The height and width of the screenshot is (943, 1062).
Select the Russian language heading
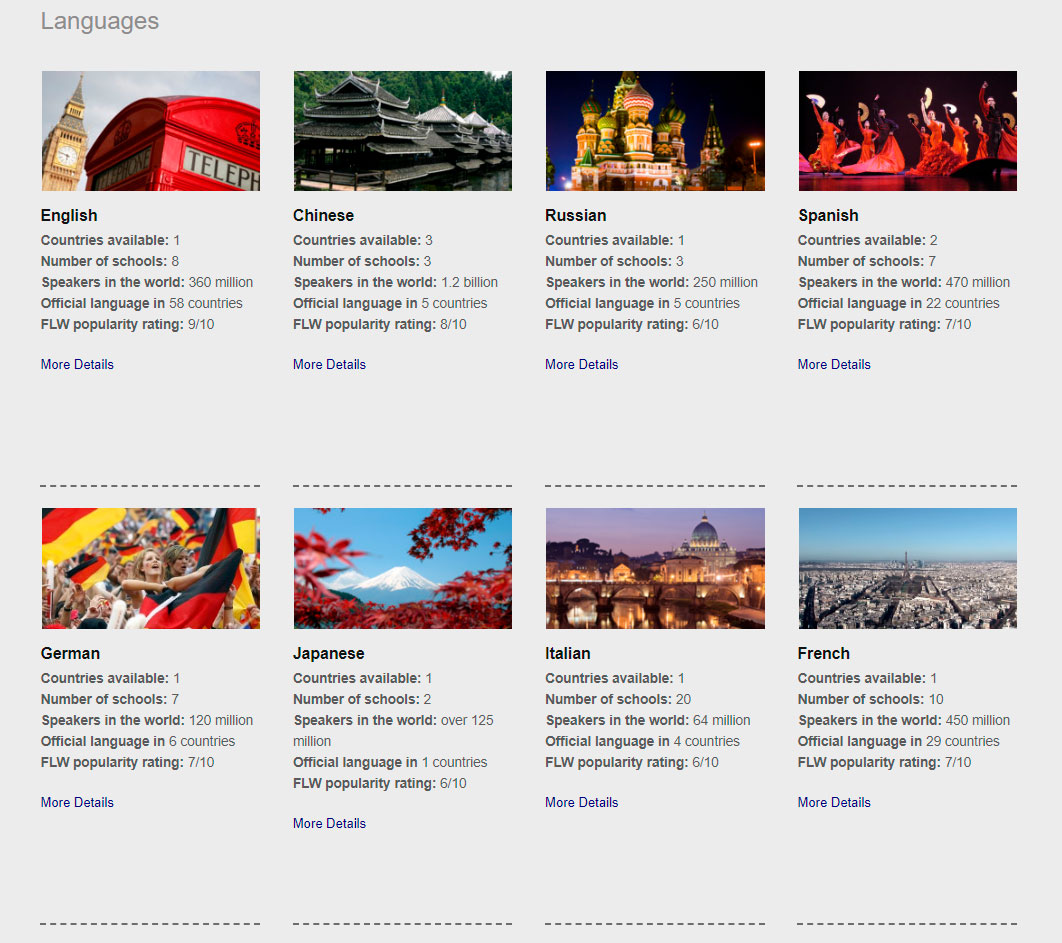tap(576, 215)
